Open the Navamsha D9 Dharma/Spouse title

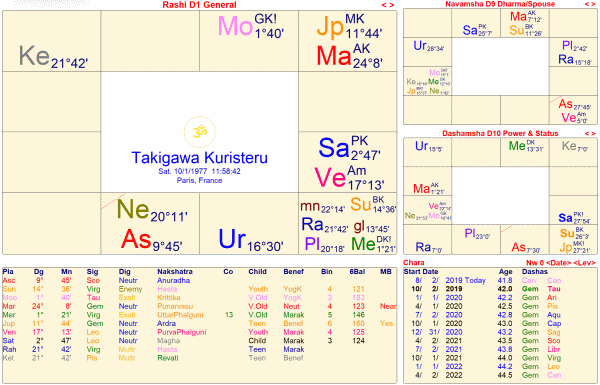tap(500, 4)
